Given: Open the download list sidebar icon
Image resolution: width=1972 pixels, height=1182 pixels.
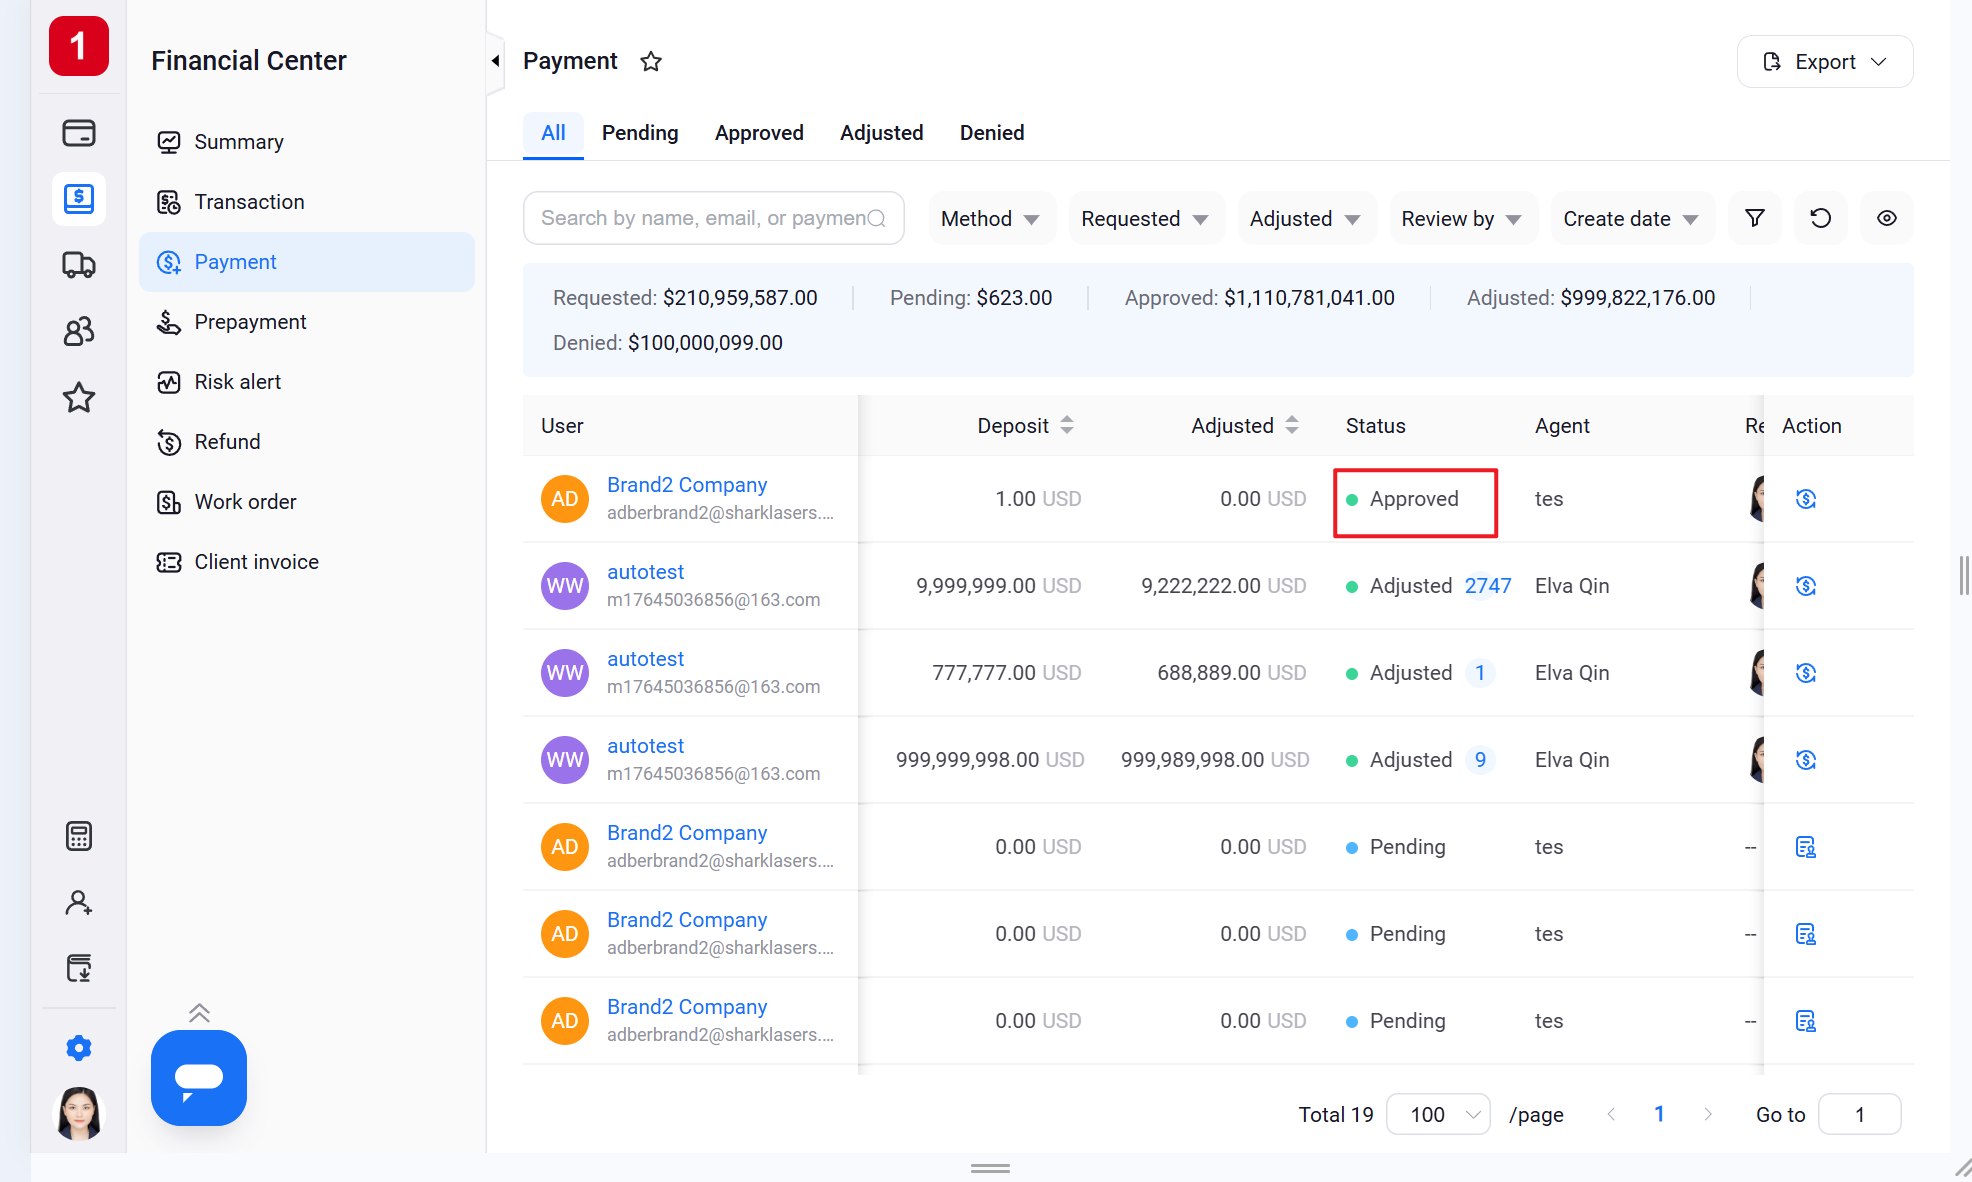Looking at the screenshot, I should coord(79,968).
